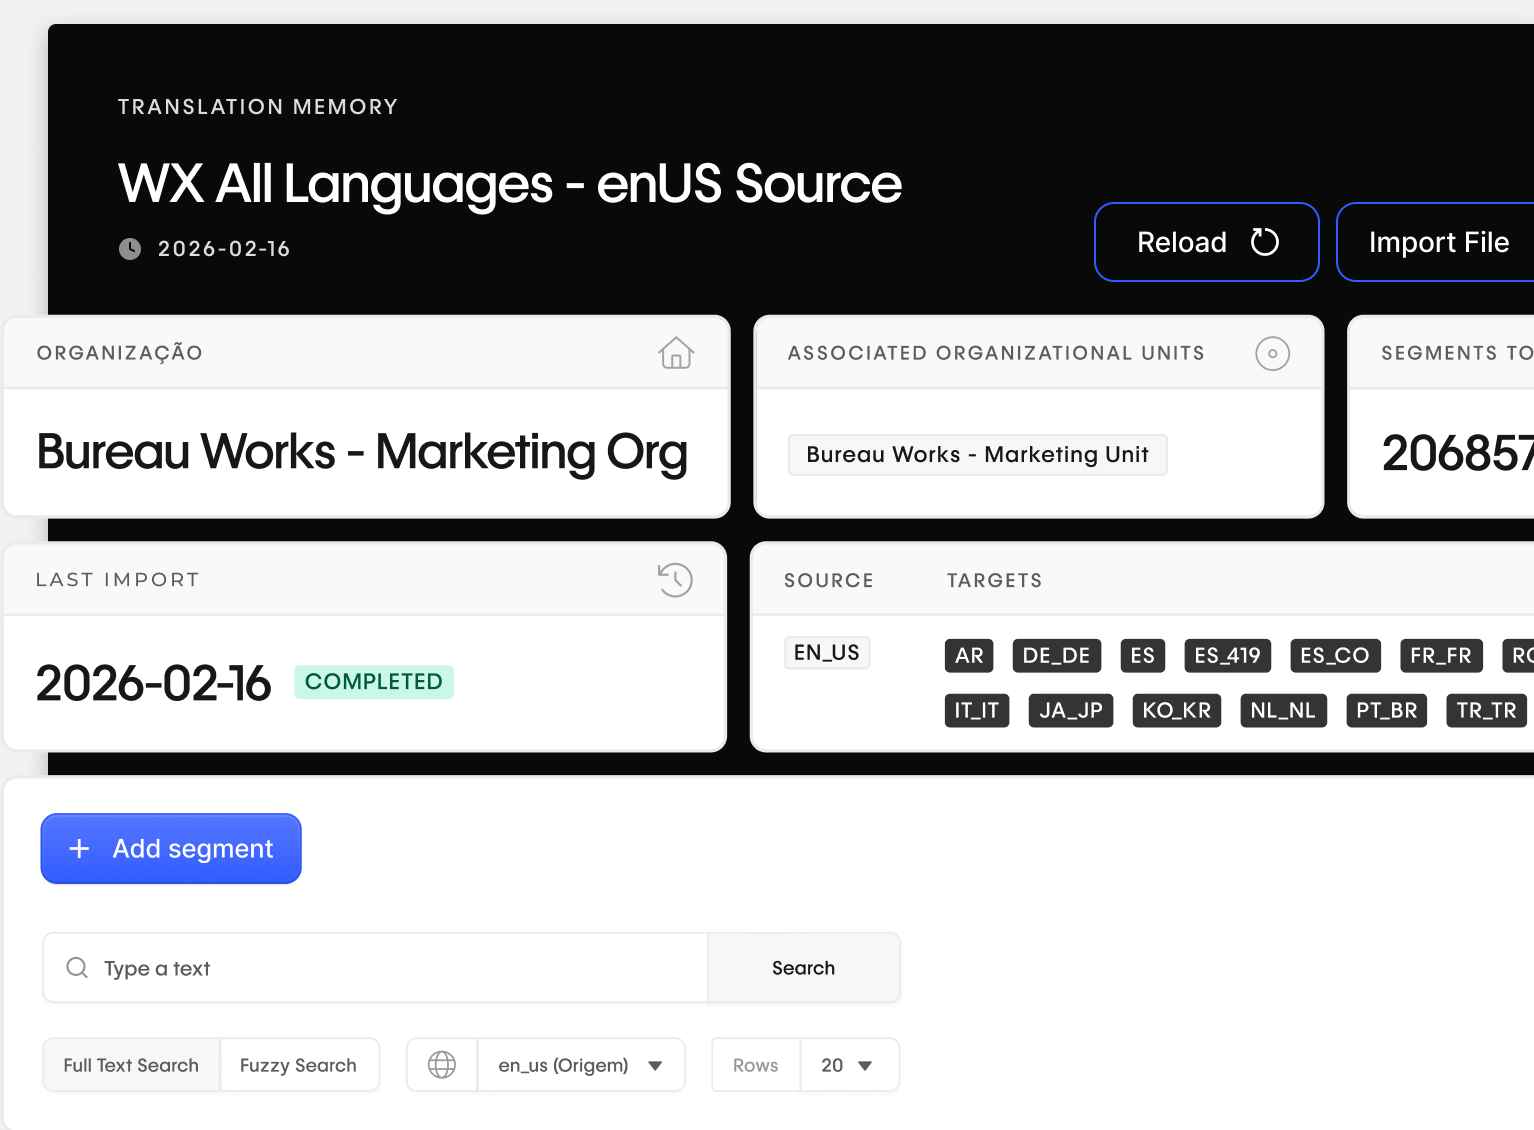Select the ES target language tag
The height and width of the screenshot is (1130, 1534).
point(1143,656)
